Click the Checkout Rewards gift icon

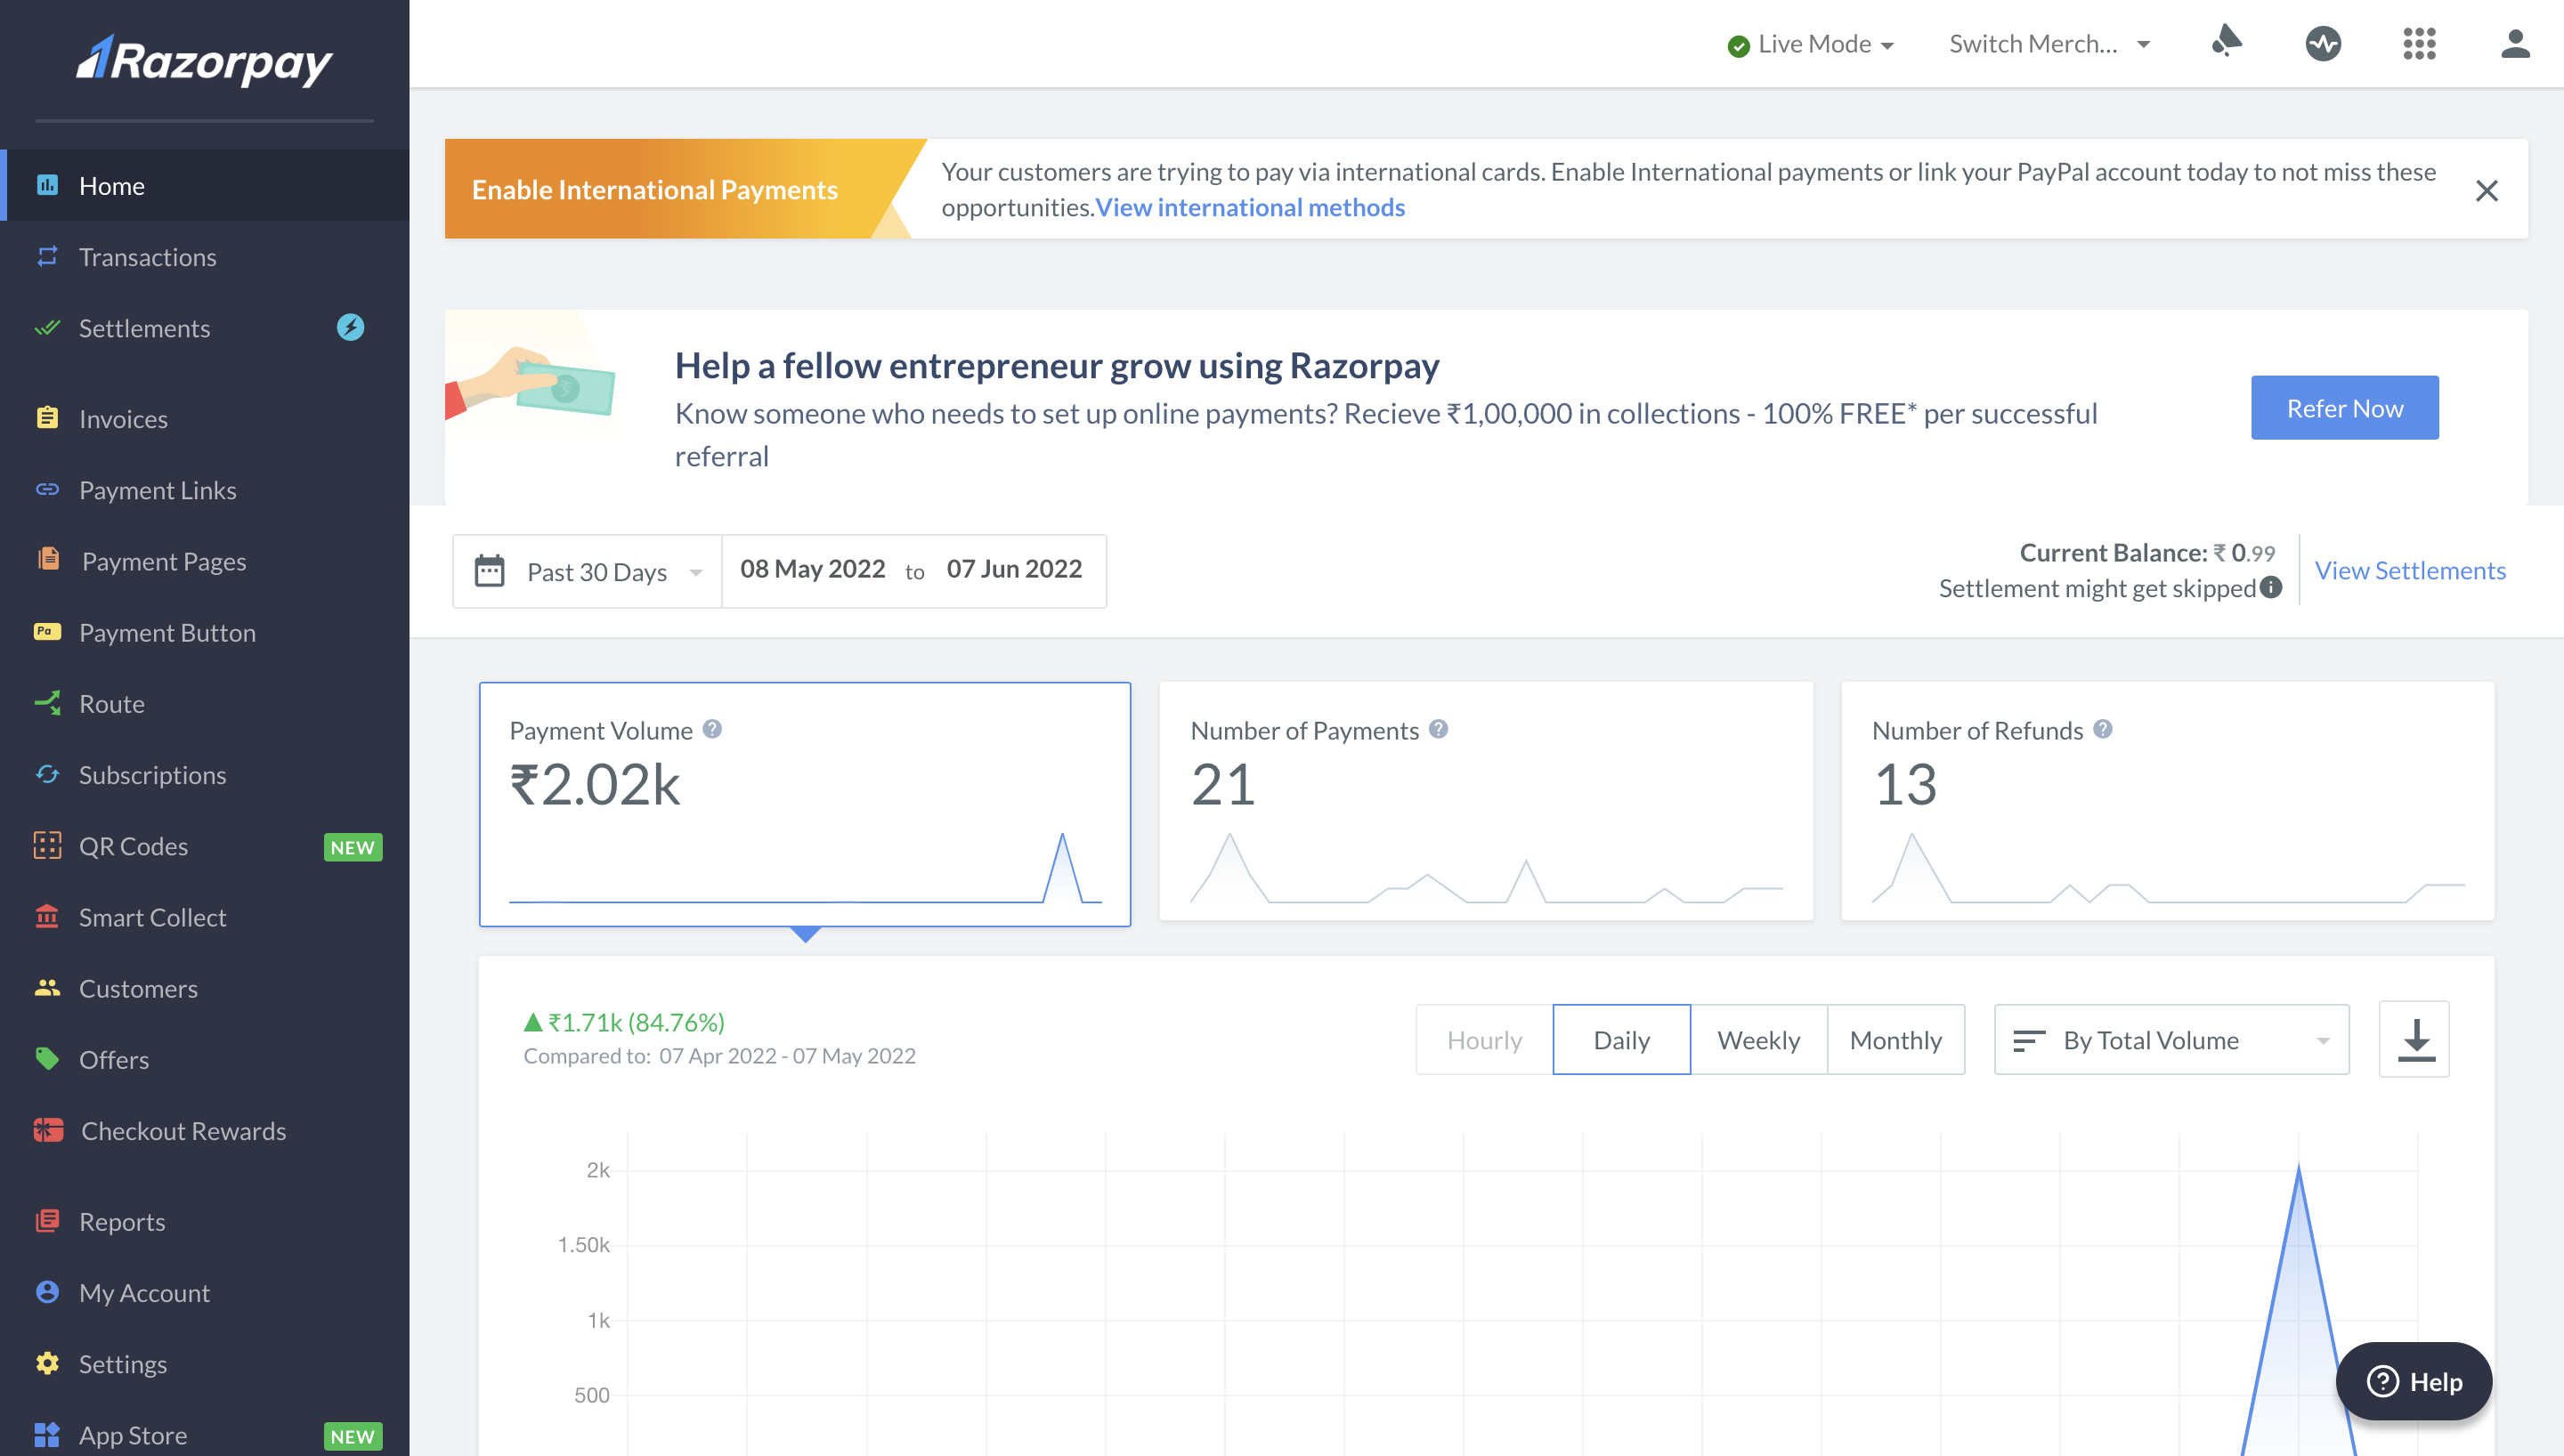tap(48, 1130)
